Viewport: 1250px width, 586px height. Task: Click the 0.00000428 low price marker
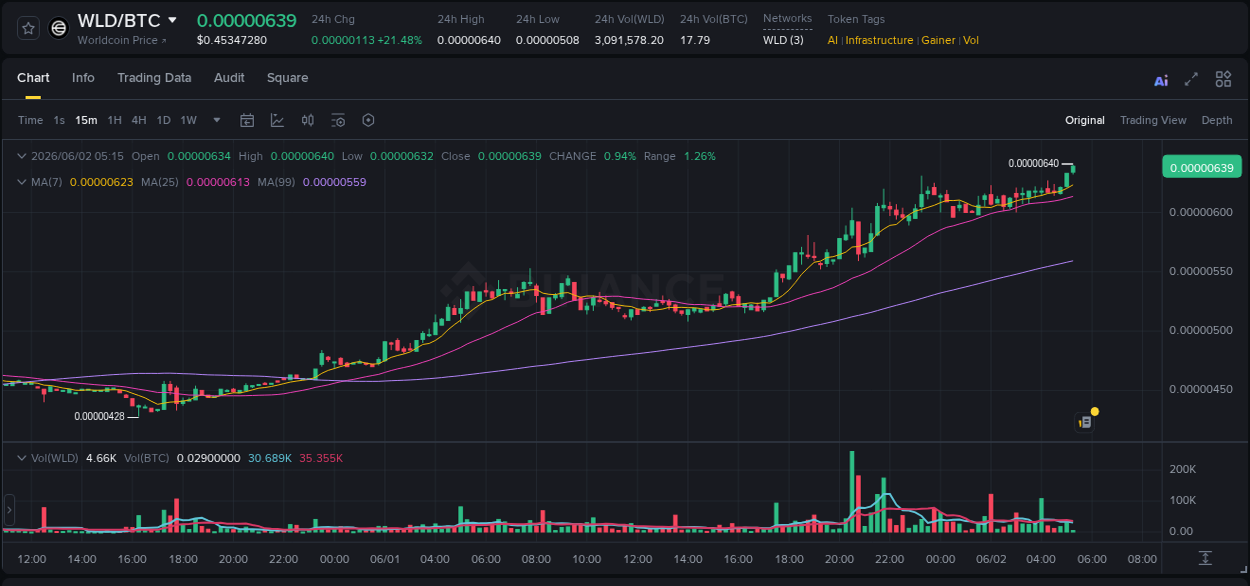point(100,416)
